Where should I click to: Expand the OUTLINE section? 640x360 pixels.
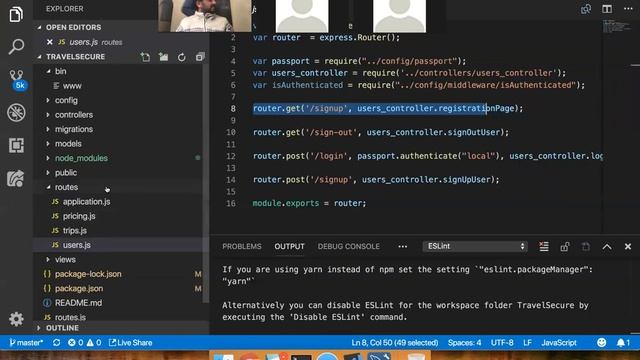[62, 328]
